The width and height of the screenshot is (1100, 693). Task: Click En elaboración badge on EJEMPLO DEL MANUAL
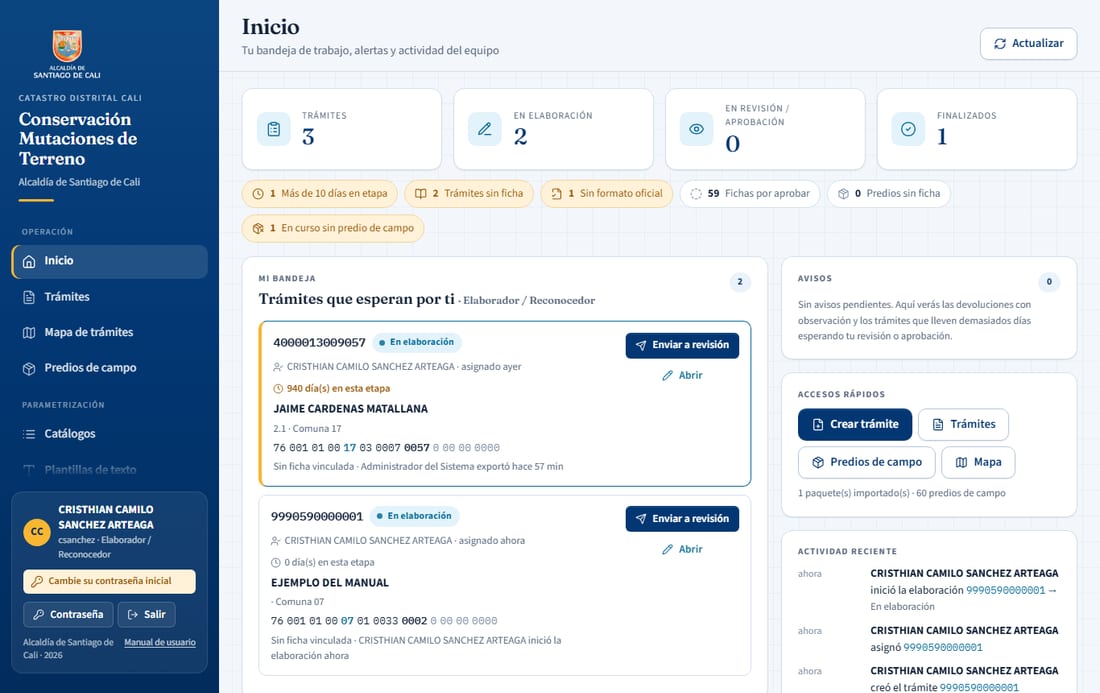pos(414,516)
